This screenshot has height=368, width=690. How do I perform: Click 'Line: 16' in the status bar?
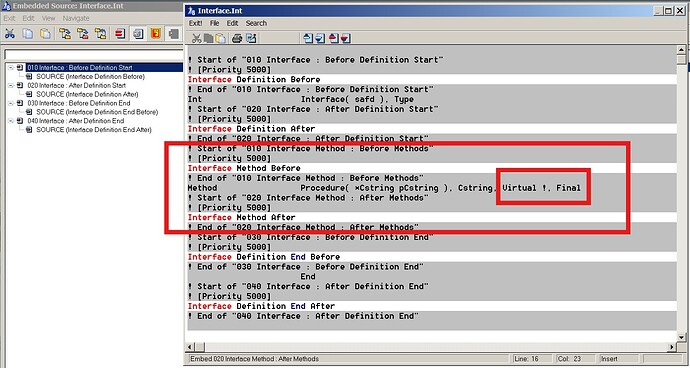pos(527,359)
